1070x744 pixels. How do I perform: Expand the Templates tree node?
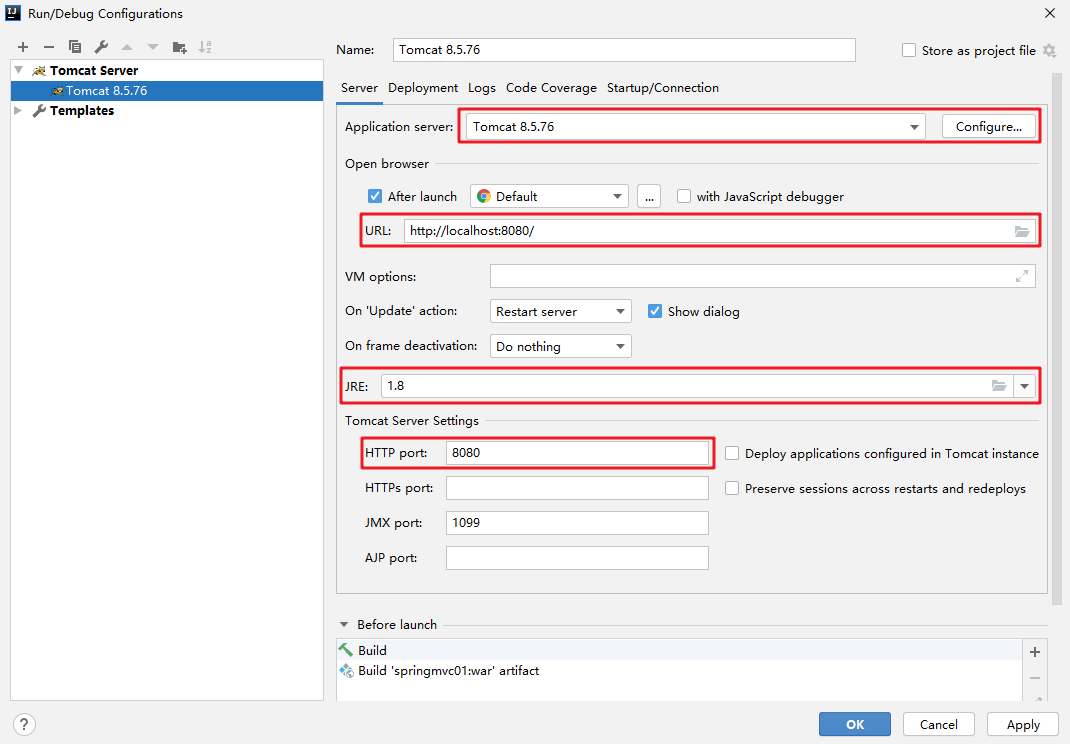[x=18, y=111]
